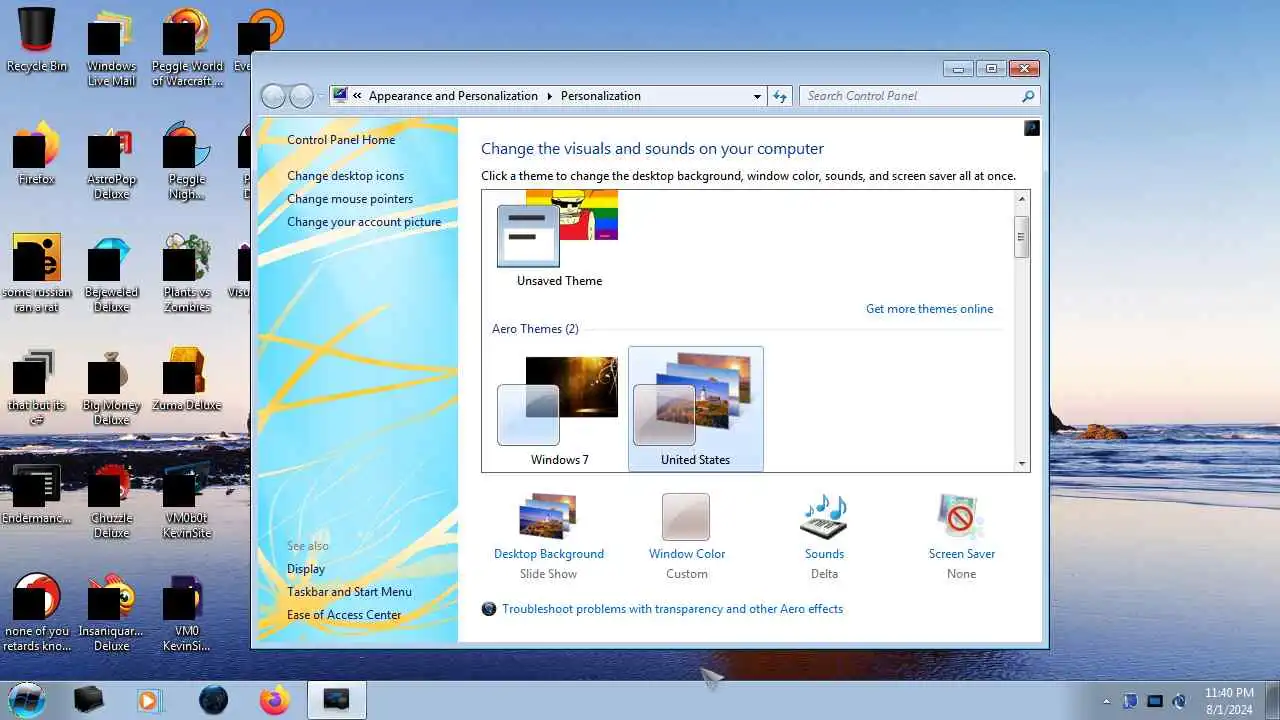Click the volume icon in system tray

(x=1180, y=701)
